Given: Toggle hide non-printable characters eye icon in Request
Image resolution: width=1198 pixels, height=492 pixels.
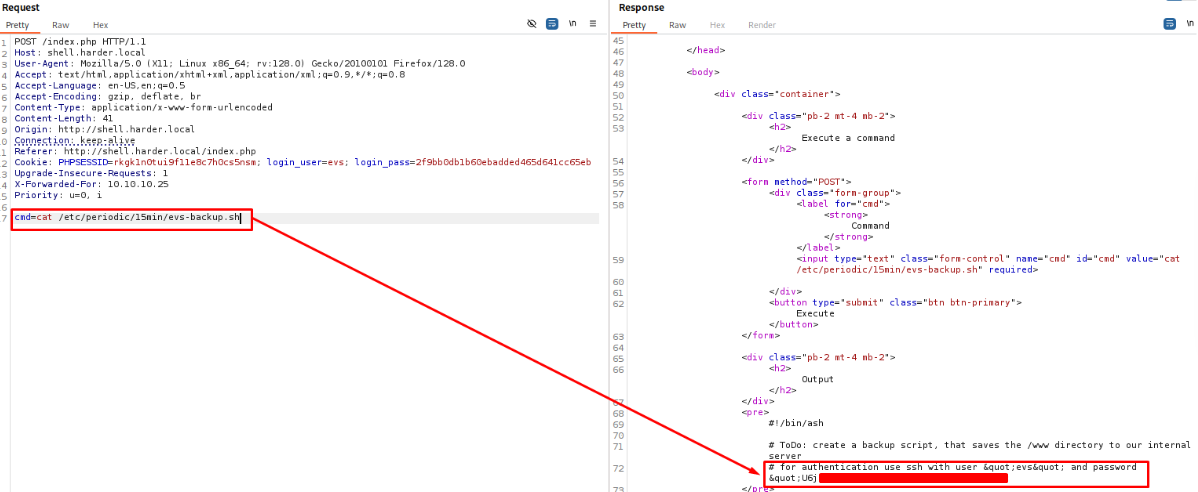Looking at the screenshot, I should click(x=532, y=24).
